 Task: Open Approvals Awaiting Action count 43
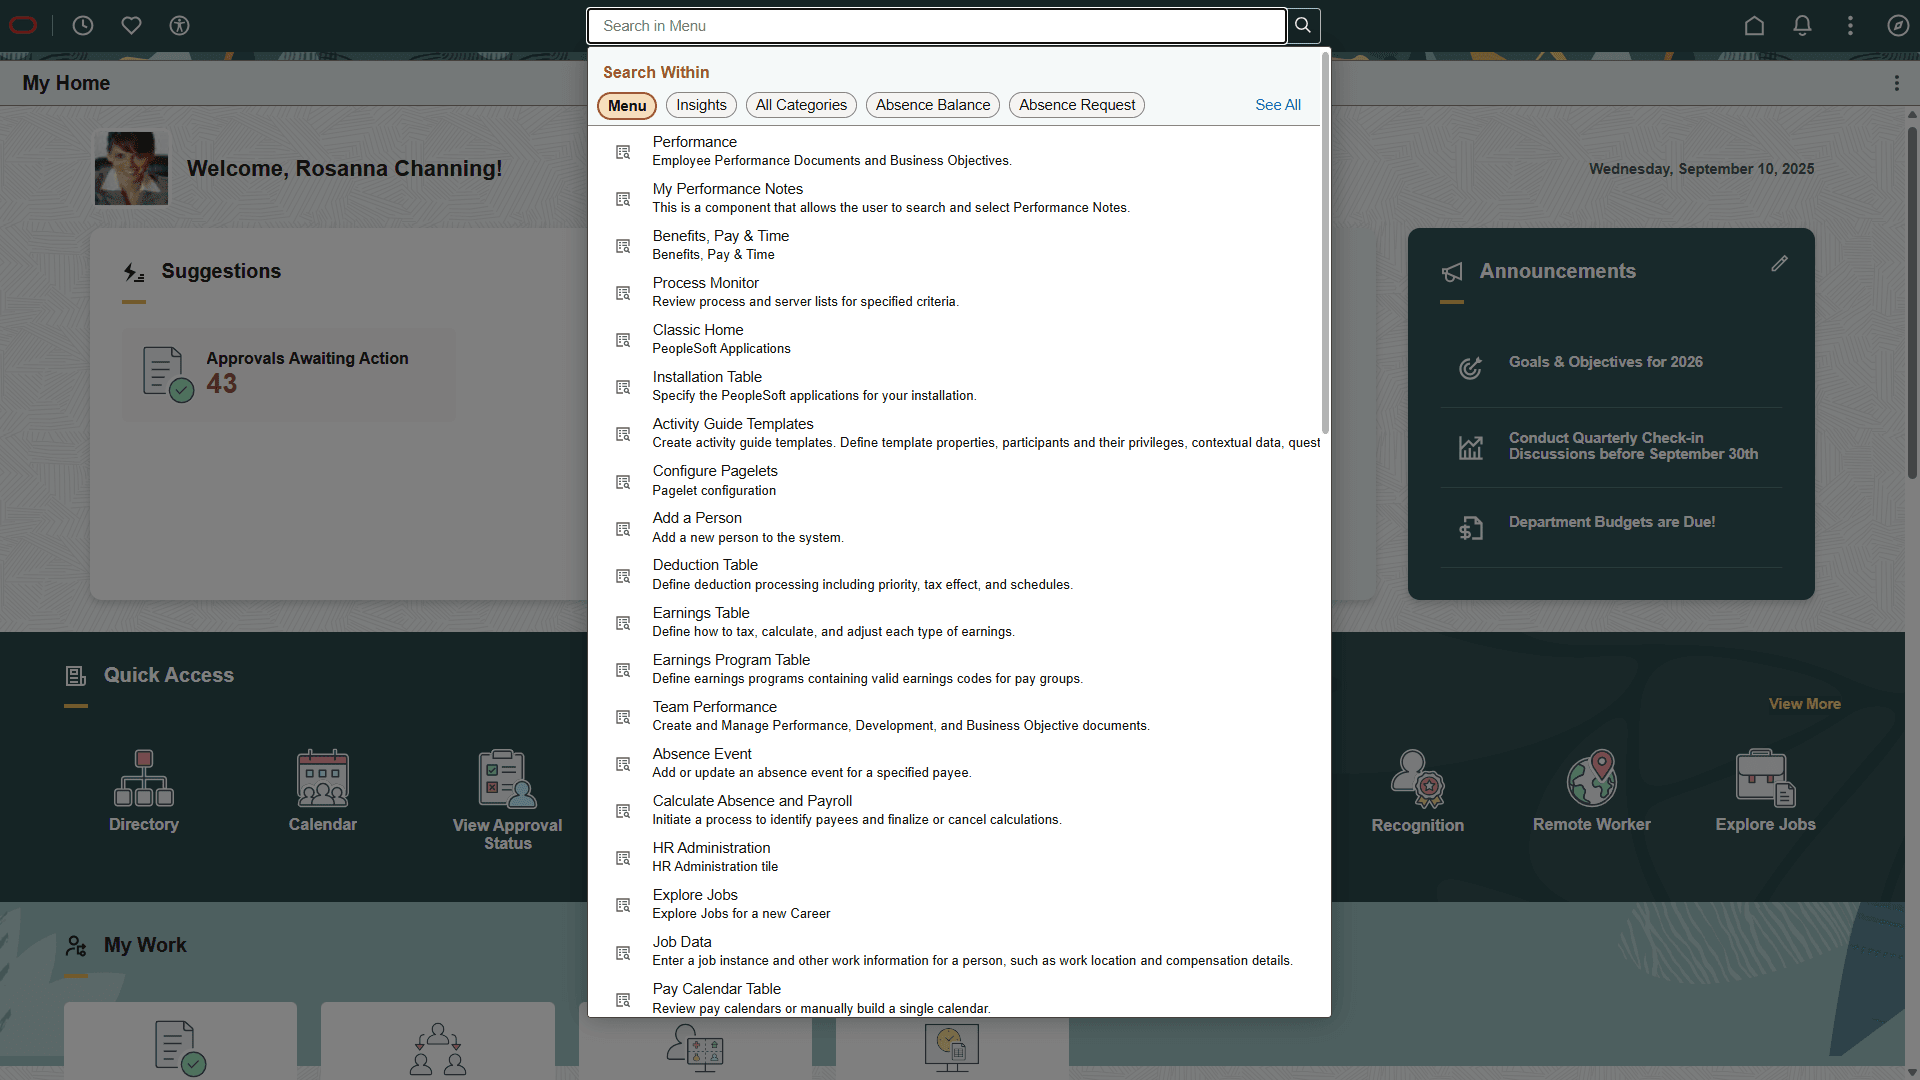tap(222, 384)
